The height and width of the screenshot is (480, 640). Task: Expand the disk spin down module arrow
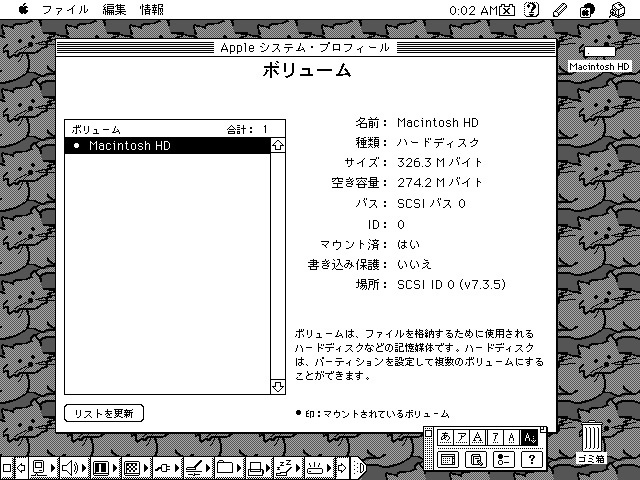[x=209, y=468]
